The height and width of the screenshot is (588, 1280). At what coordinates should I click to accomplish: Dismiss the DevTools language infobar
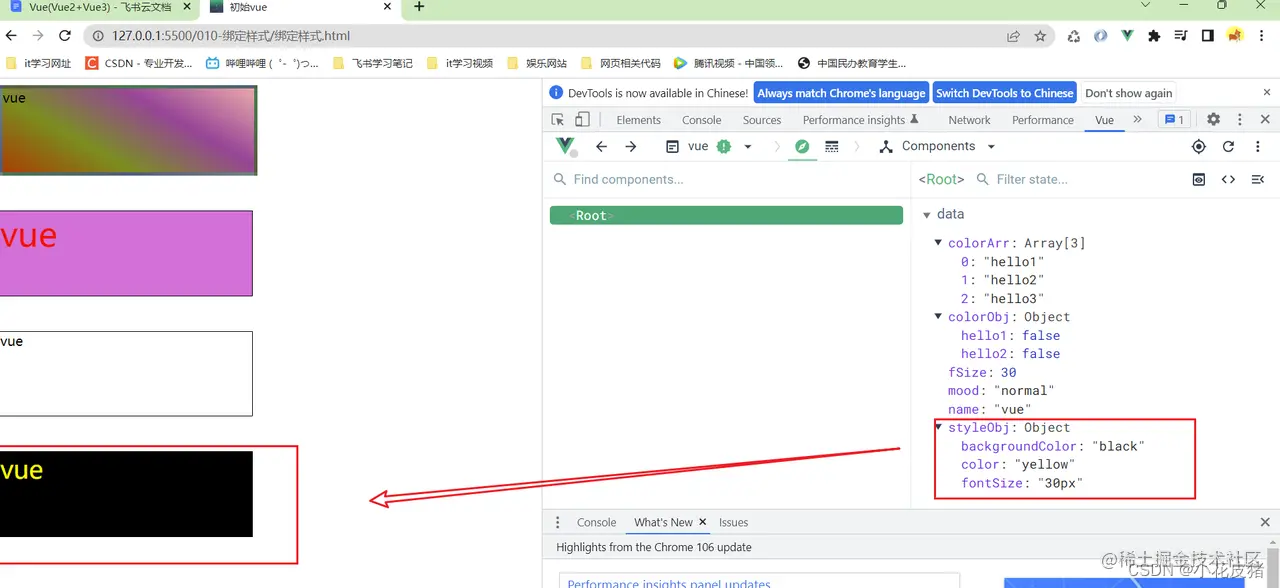click(x=1266, y=92)
